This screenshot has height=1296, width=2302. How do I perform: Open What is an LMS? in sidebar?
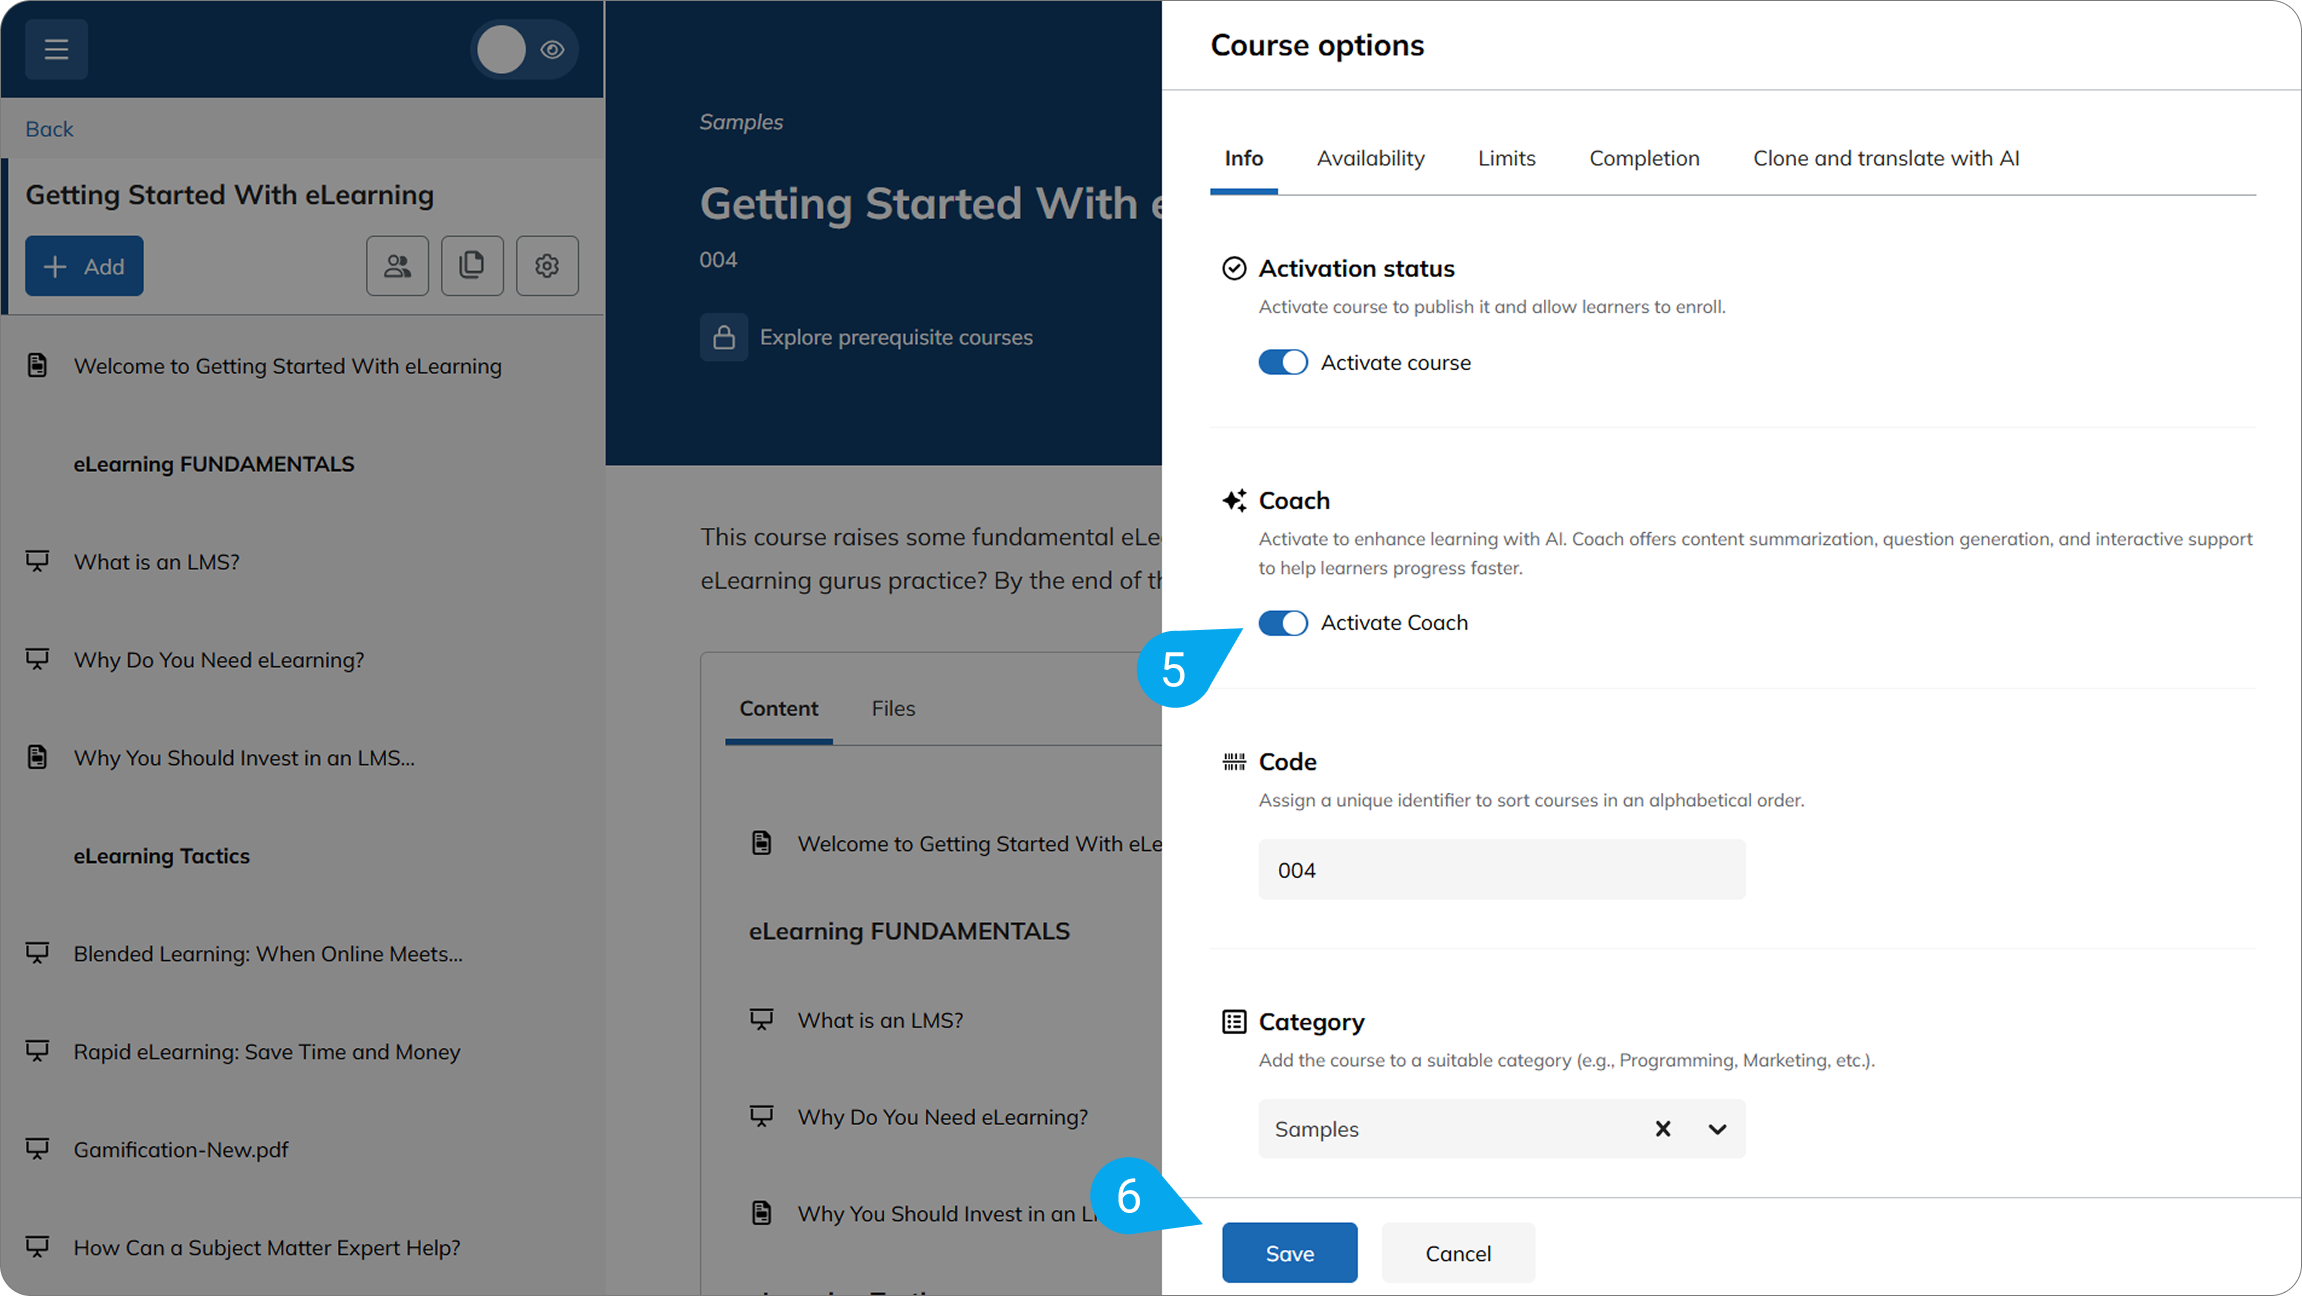click(157, 562)
